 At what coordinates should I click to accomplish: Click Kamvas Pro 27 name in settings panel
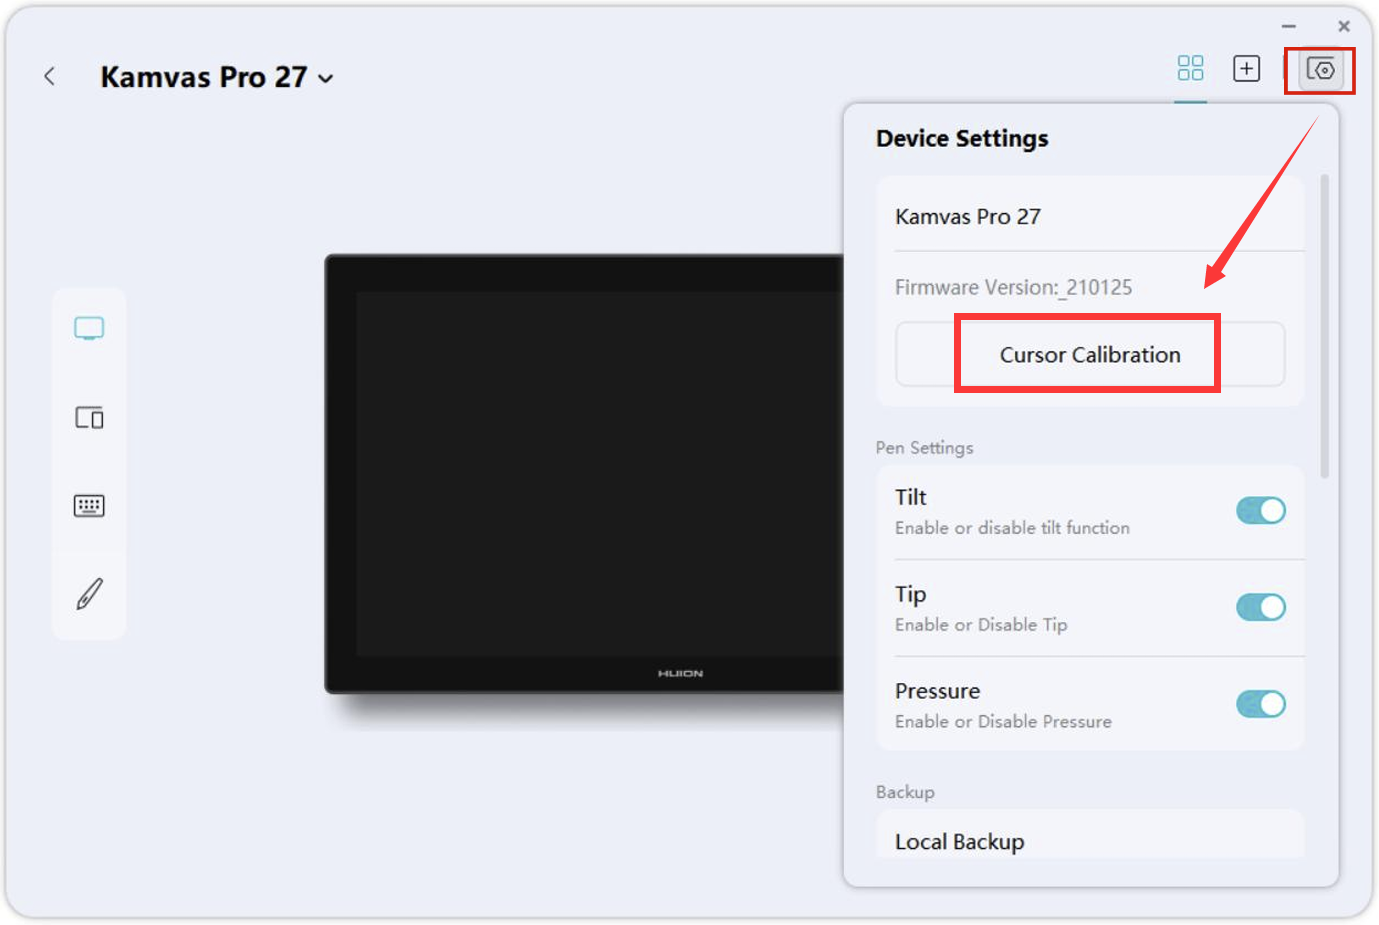[x=968, y=216]
